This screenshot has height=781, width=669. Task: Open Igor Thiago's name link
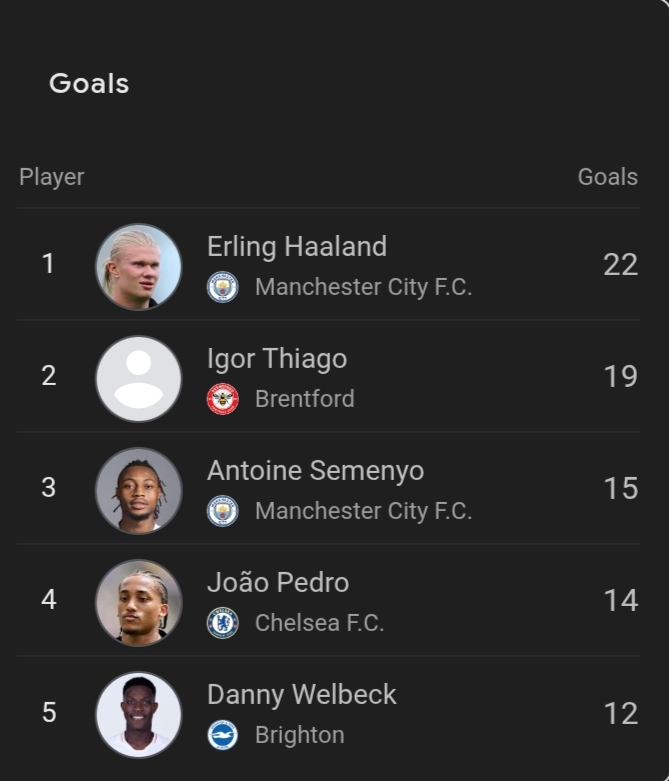tap(276, 359)
